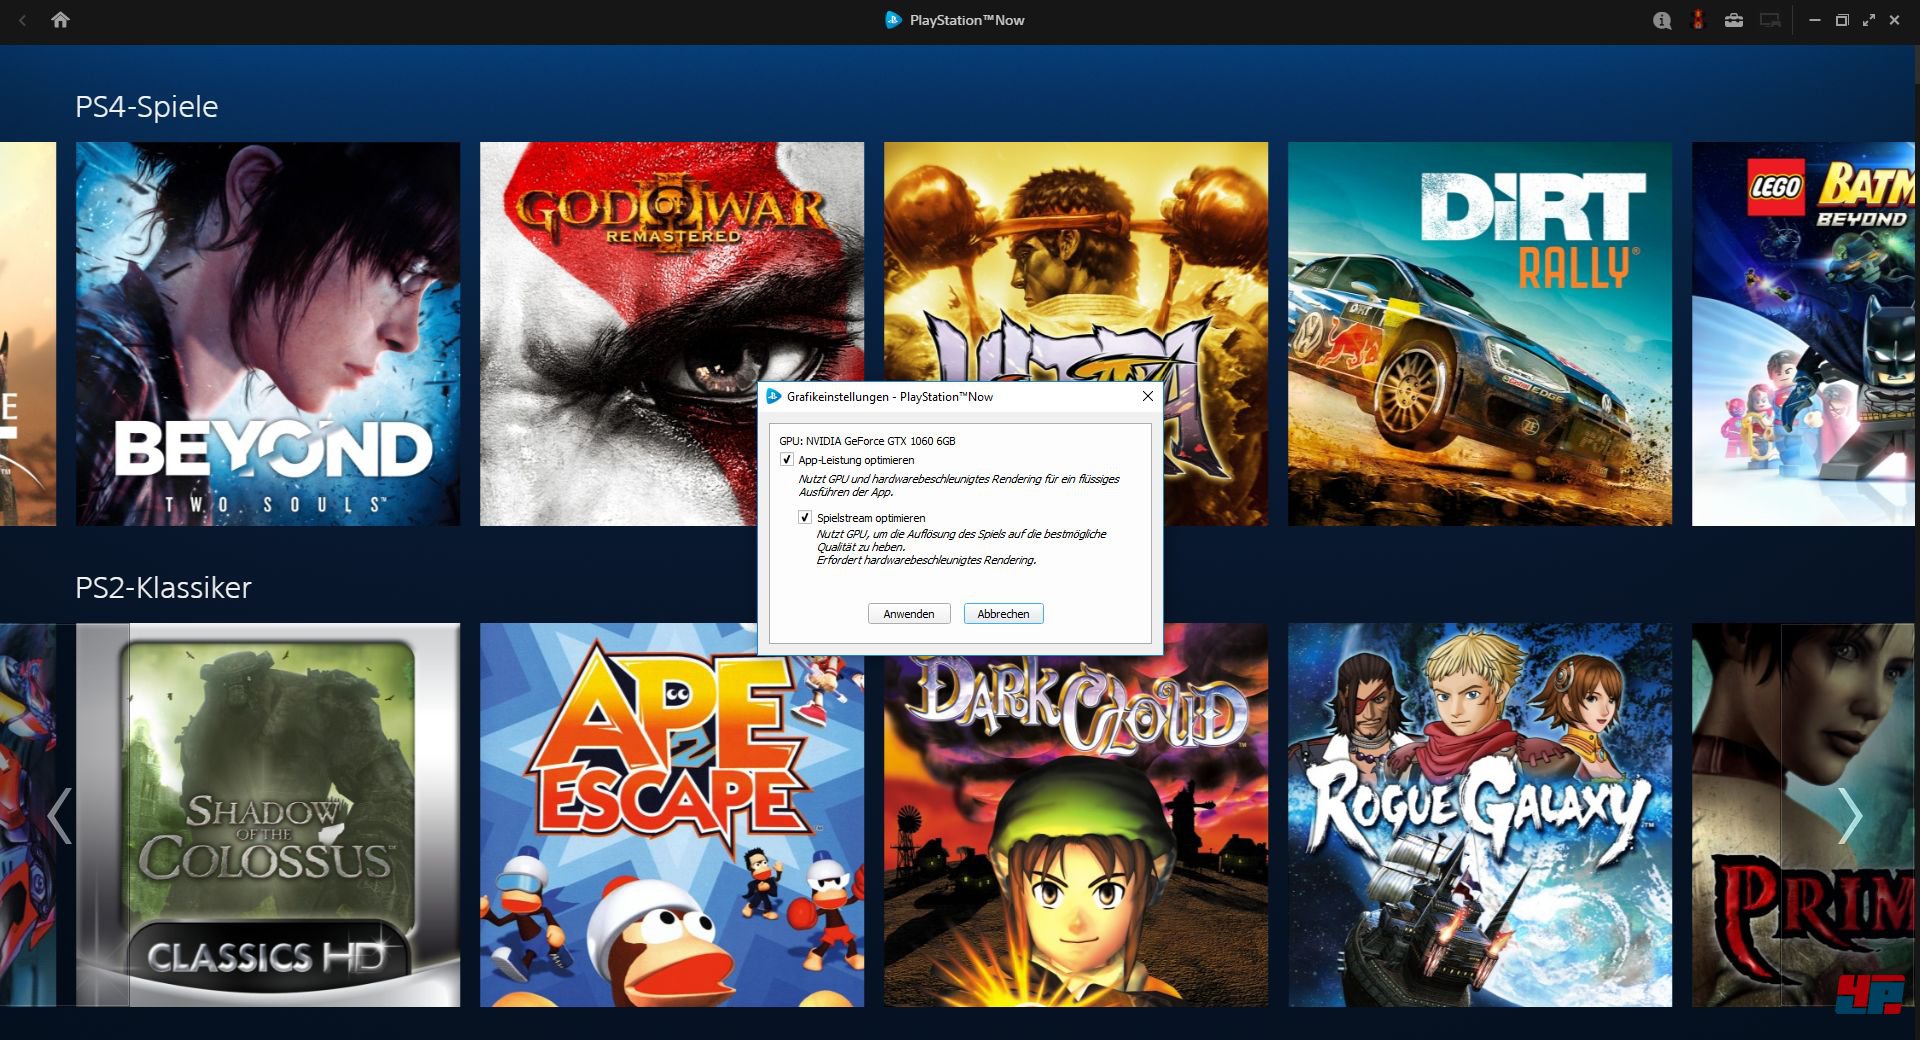Click the home icon in title bar
Screen dimensions: 1920x1040
(60, 20)
